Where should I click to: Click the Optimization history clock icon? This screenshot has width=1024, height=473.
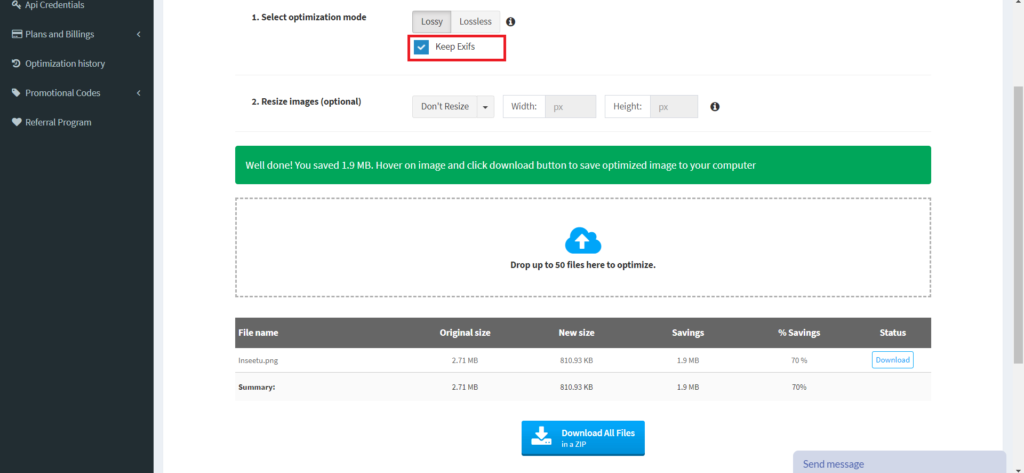17,63
